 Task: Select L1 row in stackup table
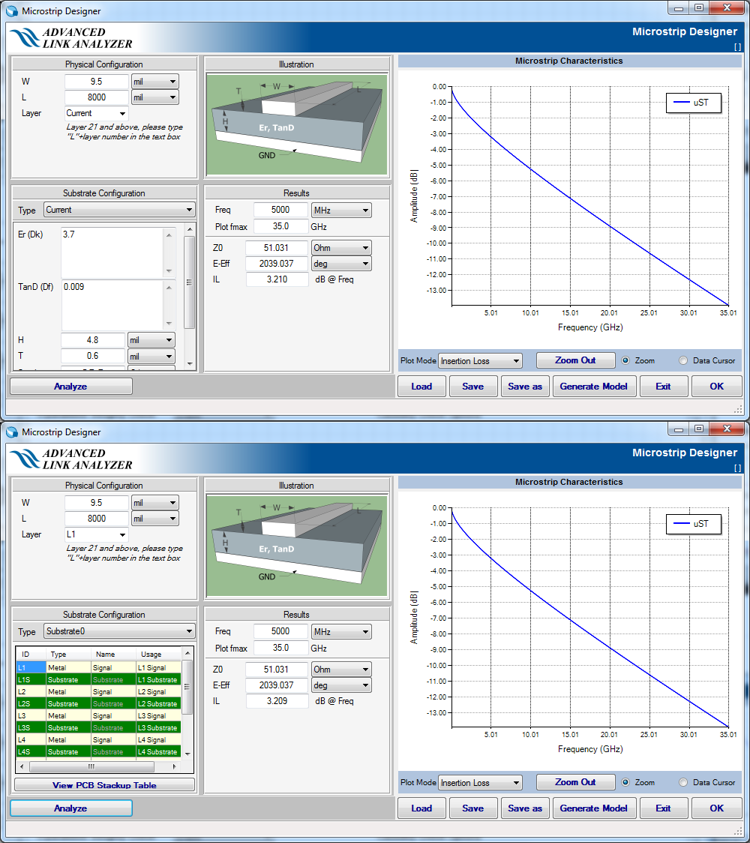coord(99,667)
